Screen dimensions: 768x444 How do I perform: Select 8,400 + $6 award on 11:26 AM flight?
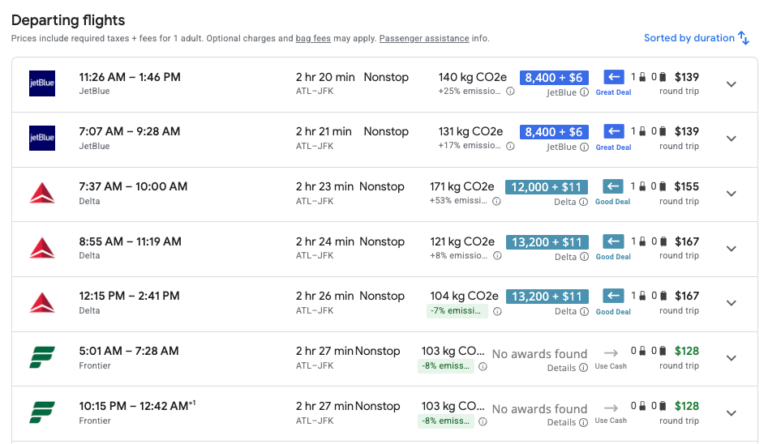tap(554, 77)
